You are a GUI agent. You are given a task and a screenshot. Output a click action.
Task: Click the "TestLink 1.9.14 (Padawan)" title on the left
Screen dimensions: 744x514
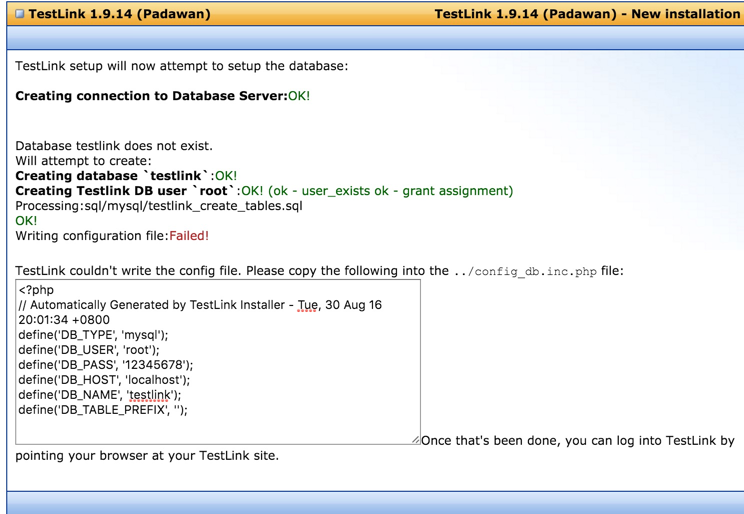coord(119,14)
